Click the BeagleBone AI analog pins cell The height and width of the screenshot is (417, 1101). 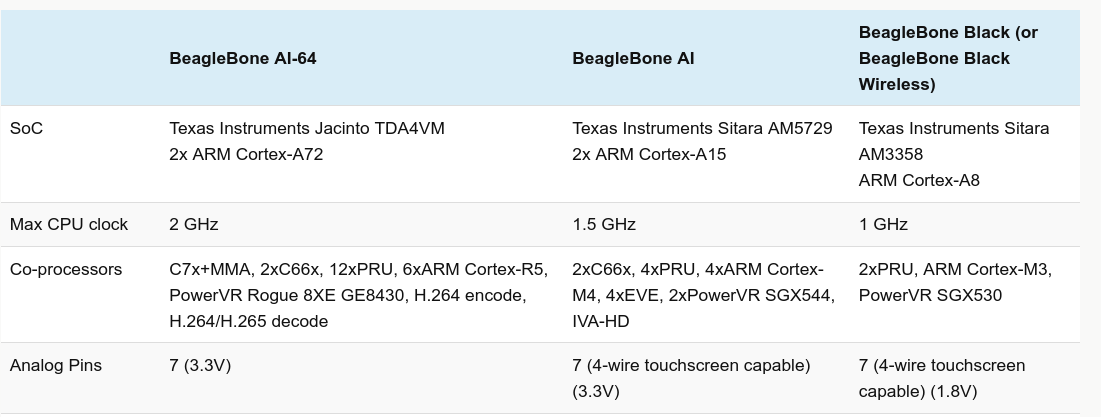click(691, 378)
